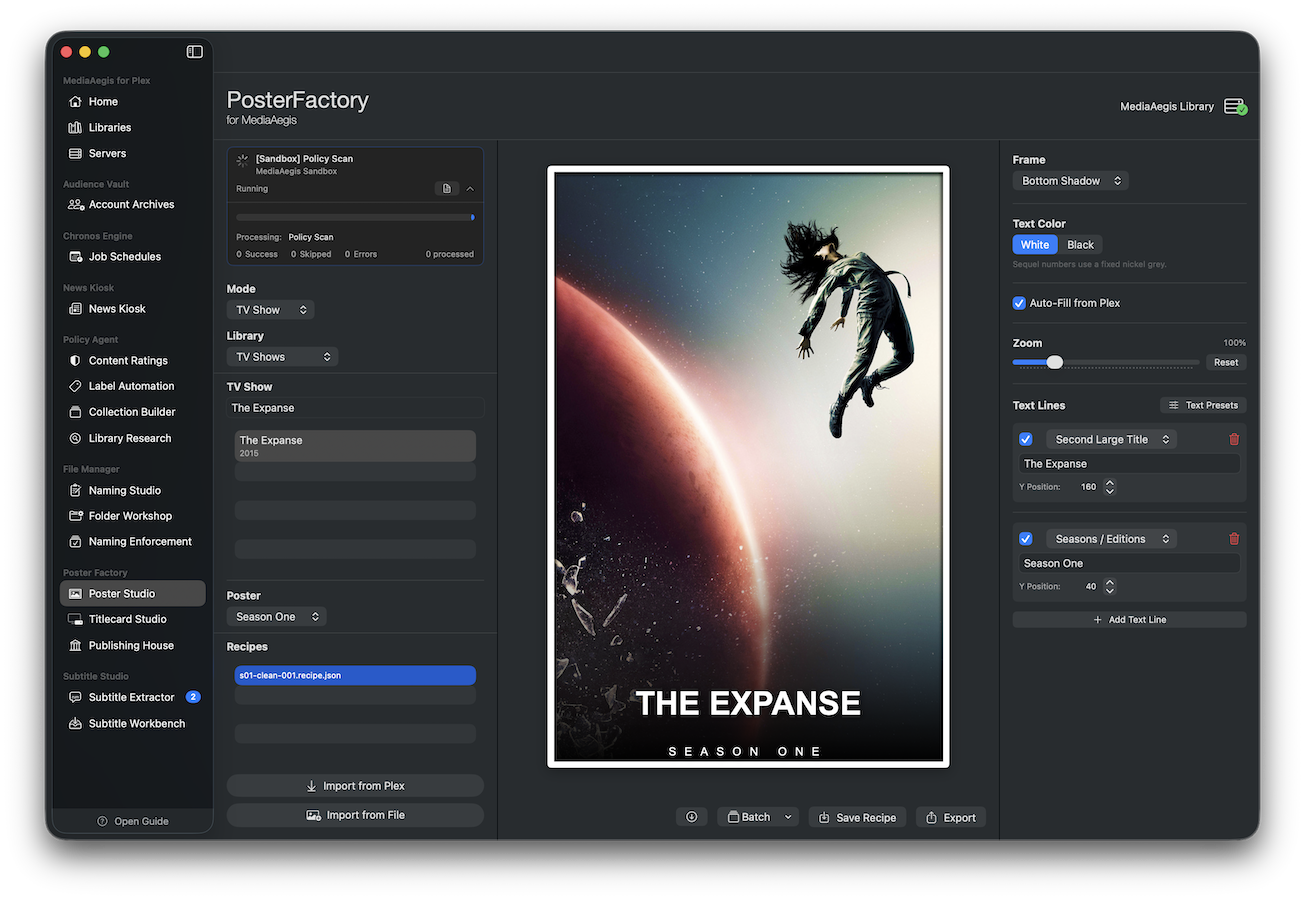Open the Second Large Title style dropdown
This screenshot has width=1305, height=900.
coord(1111,440)
